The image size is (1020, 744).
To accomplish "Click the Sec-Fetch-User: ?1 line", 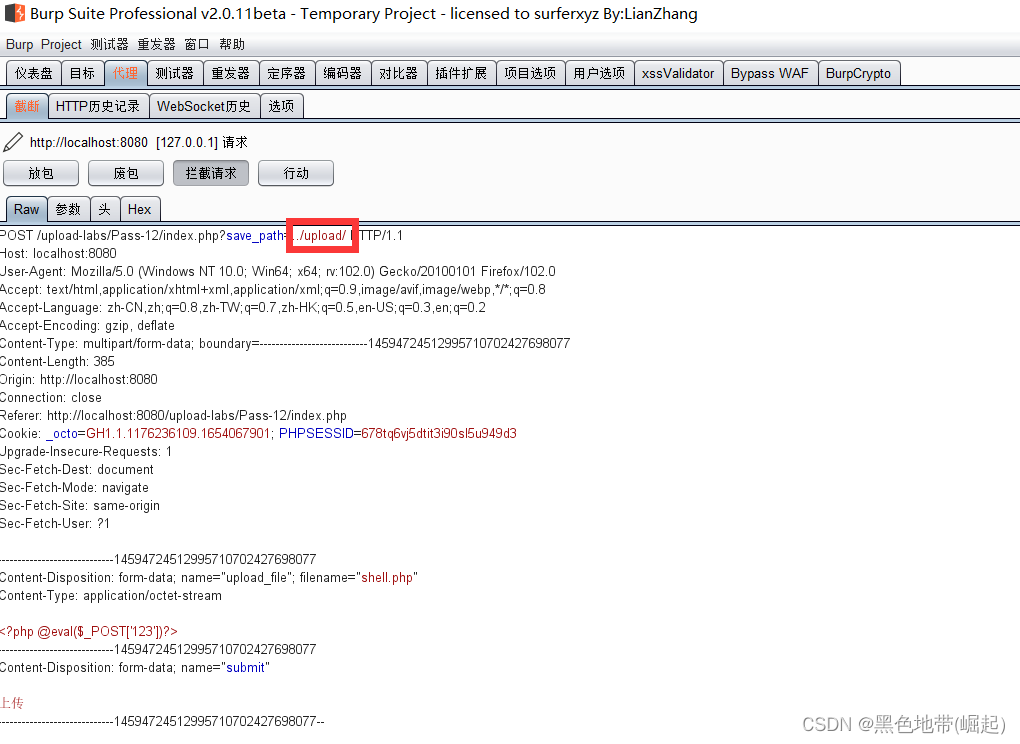I will tap(55, 524).
